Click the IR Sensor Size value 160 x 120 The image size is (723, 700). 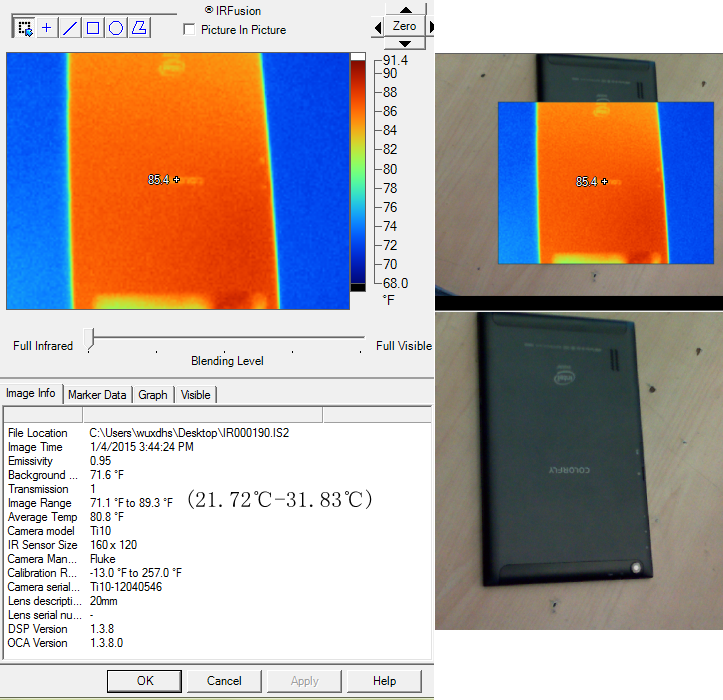pos(113,545)
